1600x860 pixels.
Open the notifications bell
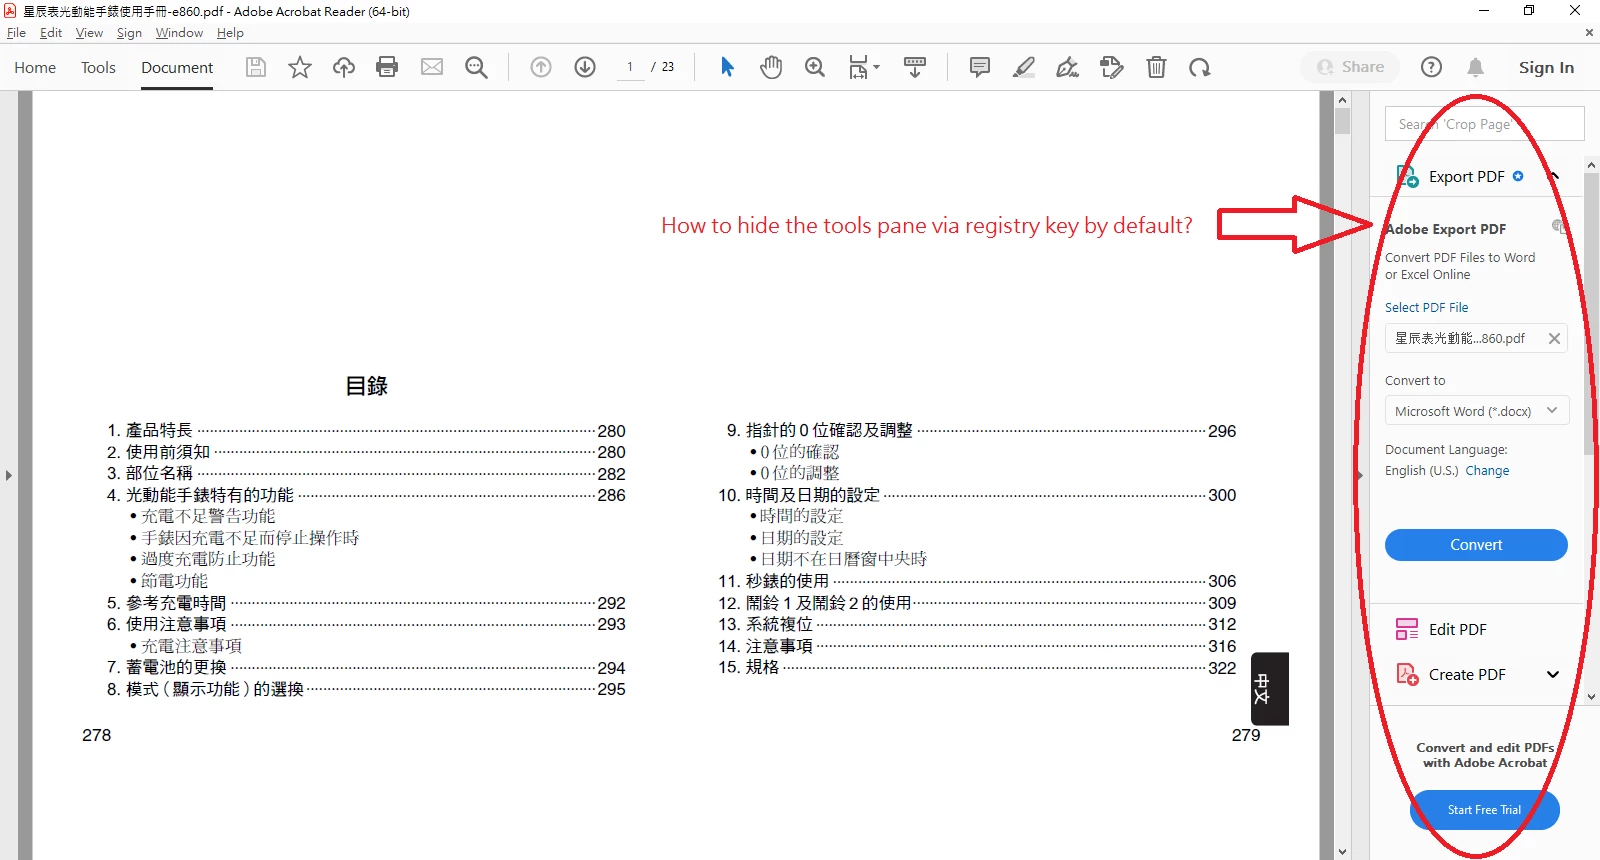1475,67
